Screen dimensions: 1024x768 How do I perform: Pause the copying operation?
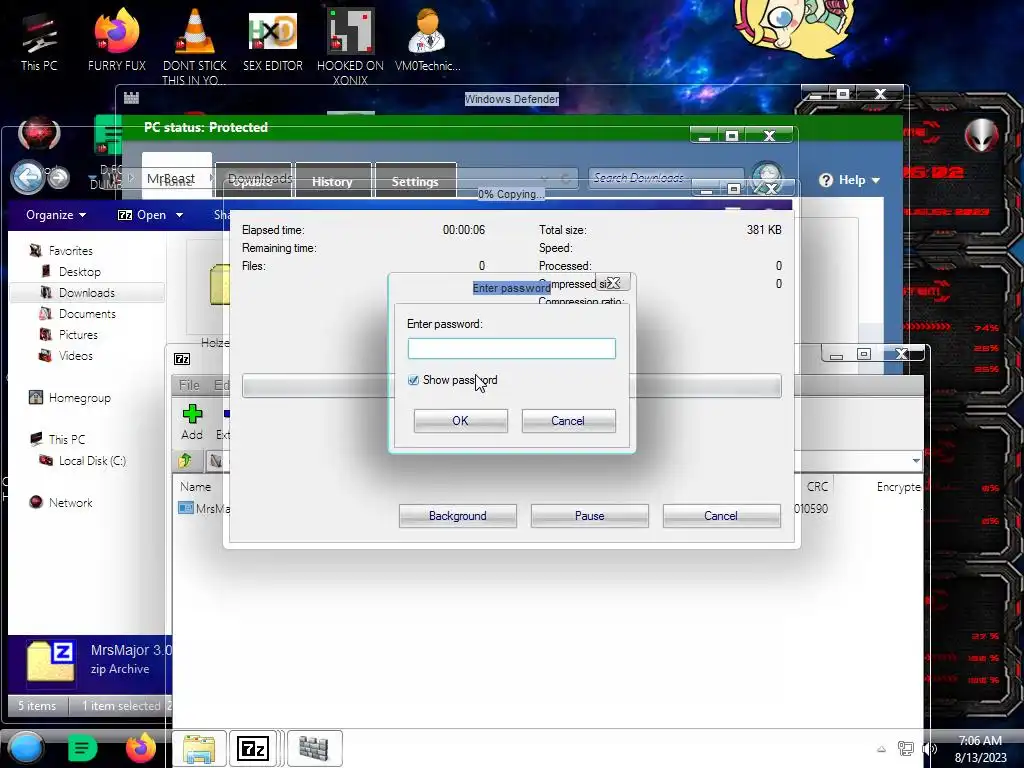pyautogui.click(x=590, y=515)
